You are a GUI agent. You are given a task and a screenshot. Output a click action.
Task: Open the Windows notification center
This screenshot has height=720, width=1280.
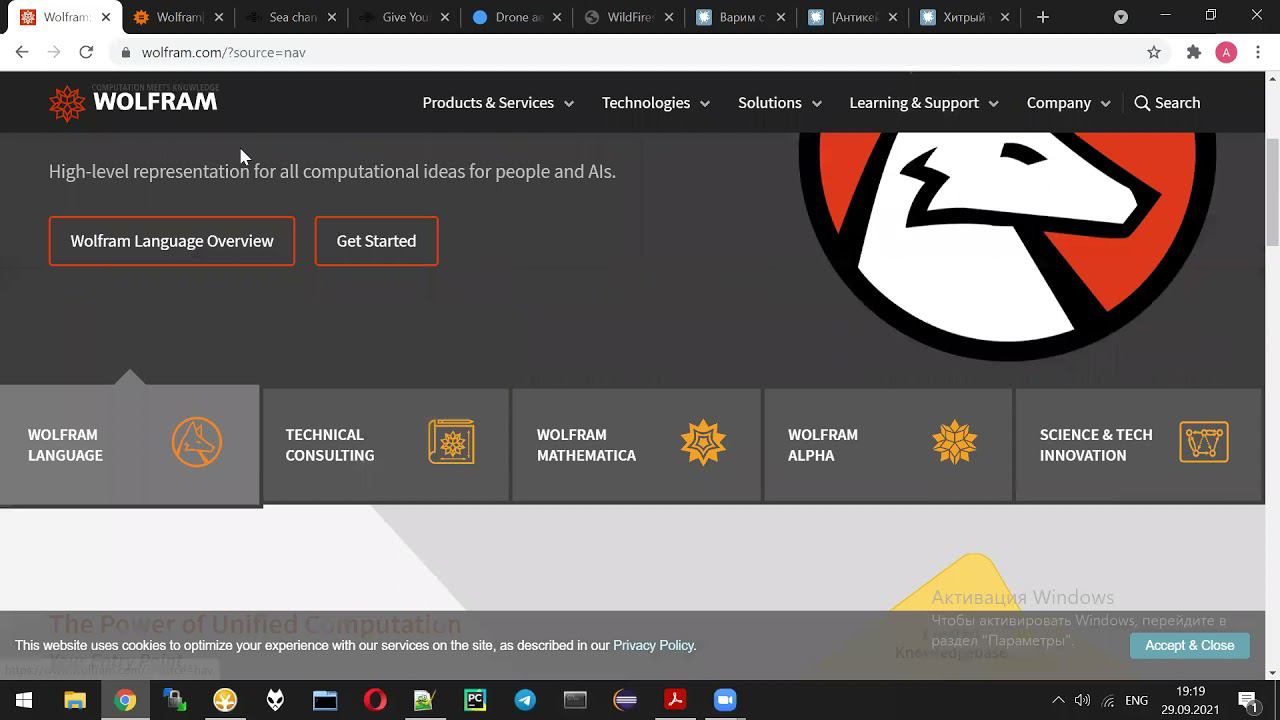pyautogui.click(x=1247, y=700)
